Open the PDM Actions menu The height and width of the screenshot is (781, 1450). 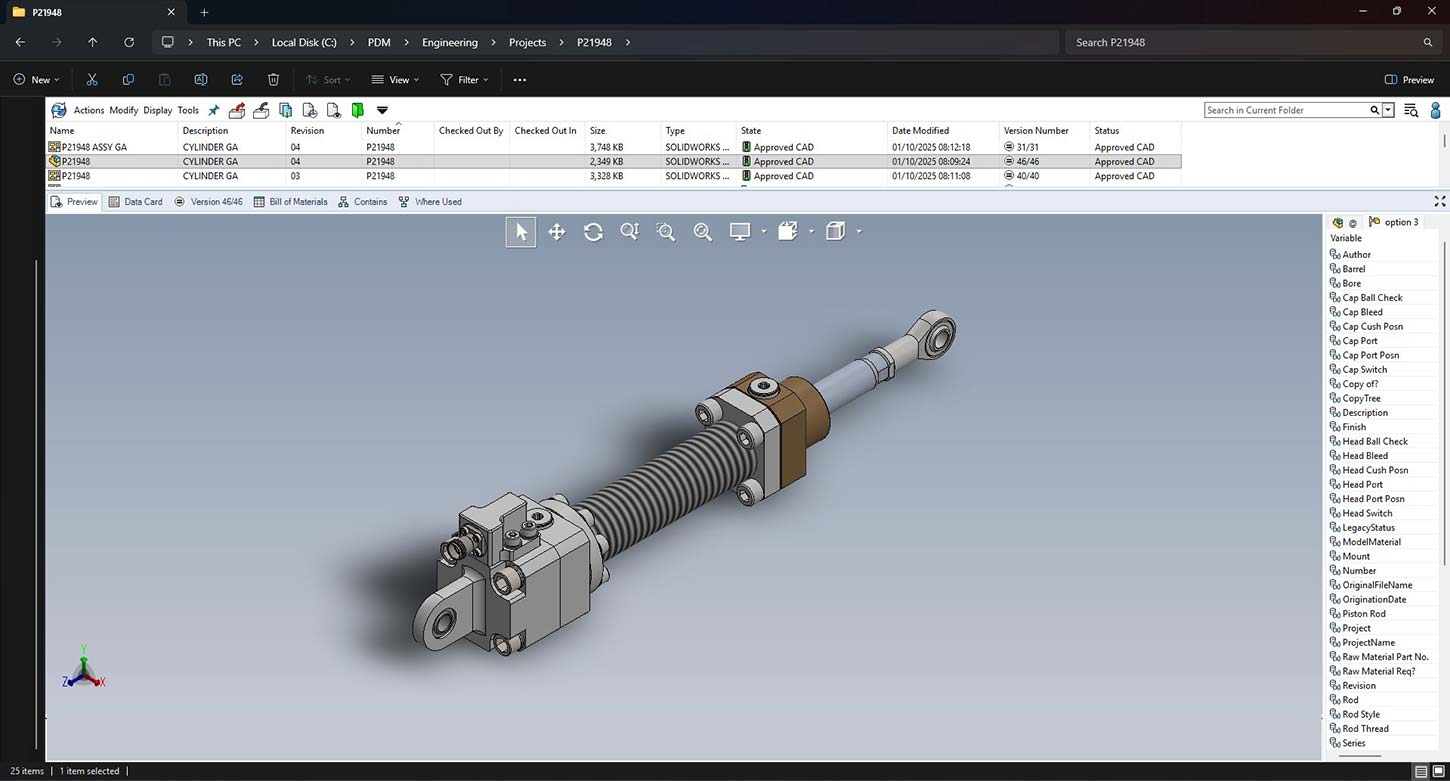point(89,110)
